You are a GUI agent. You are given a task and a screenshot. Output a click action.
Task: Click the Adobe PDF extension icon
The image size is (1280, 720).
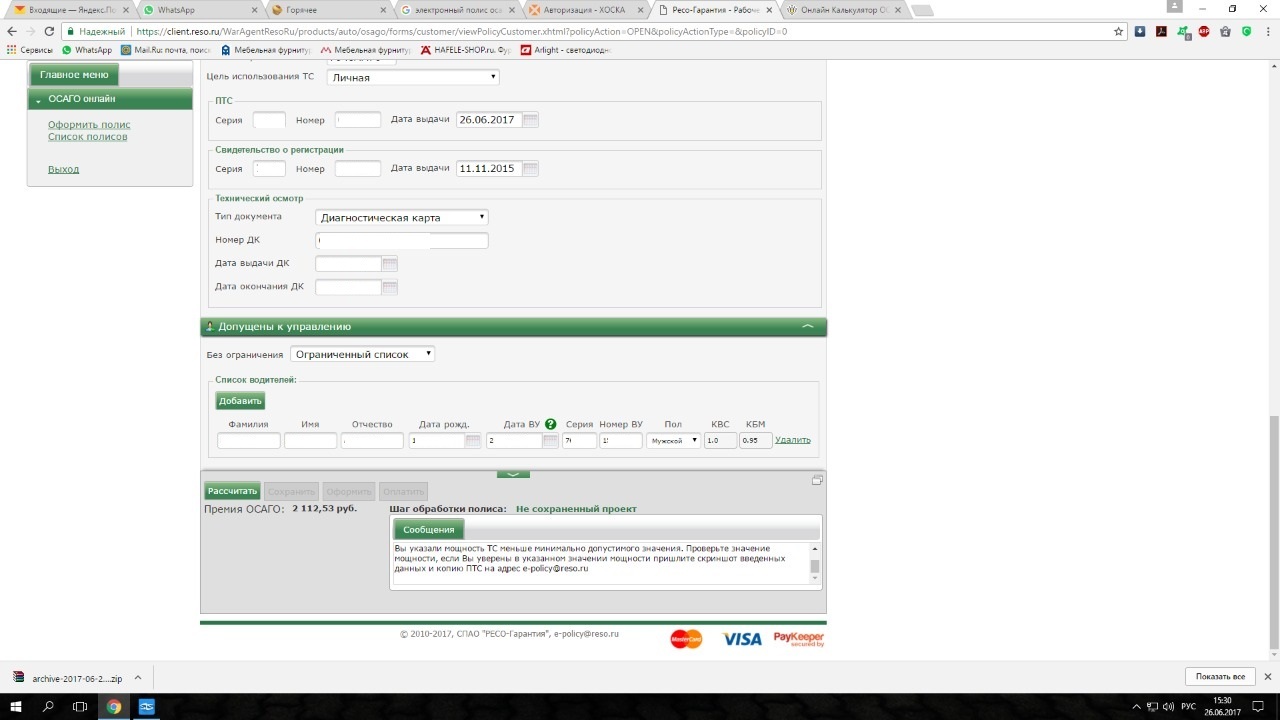pos(1162,31)
